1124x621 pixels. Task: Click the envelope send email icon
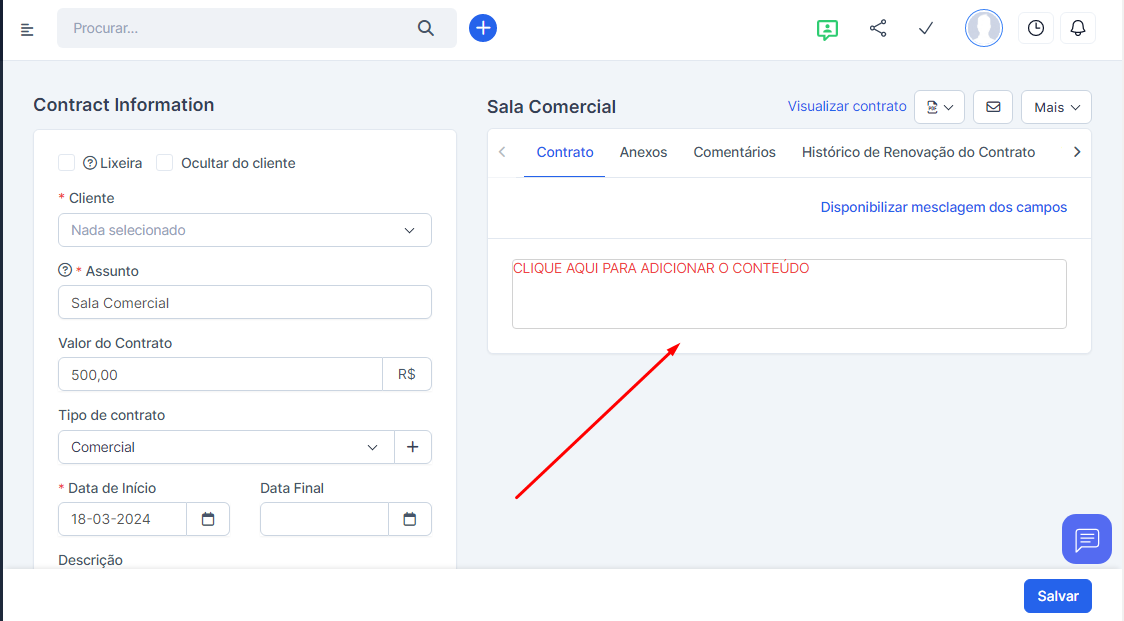(993, 107)
